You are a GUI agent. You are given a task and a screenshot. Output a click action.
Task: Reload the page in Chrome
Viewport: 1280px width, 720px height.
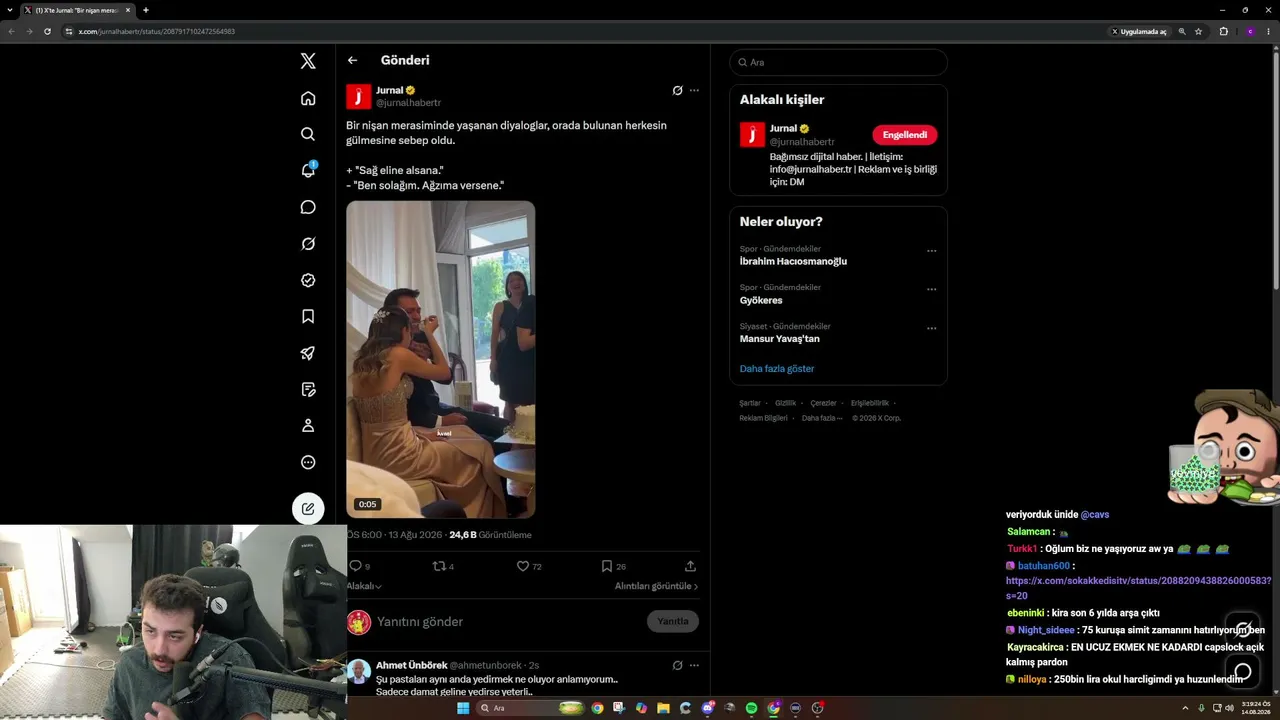pyautogui.click(x=47, y=32)
